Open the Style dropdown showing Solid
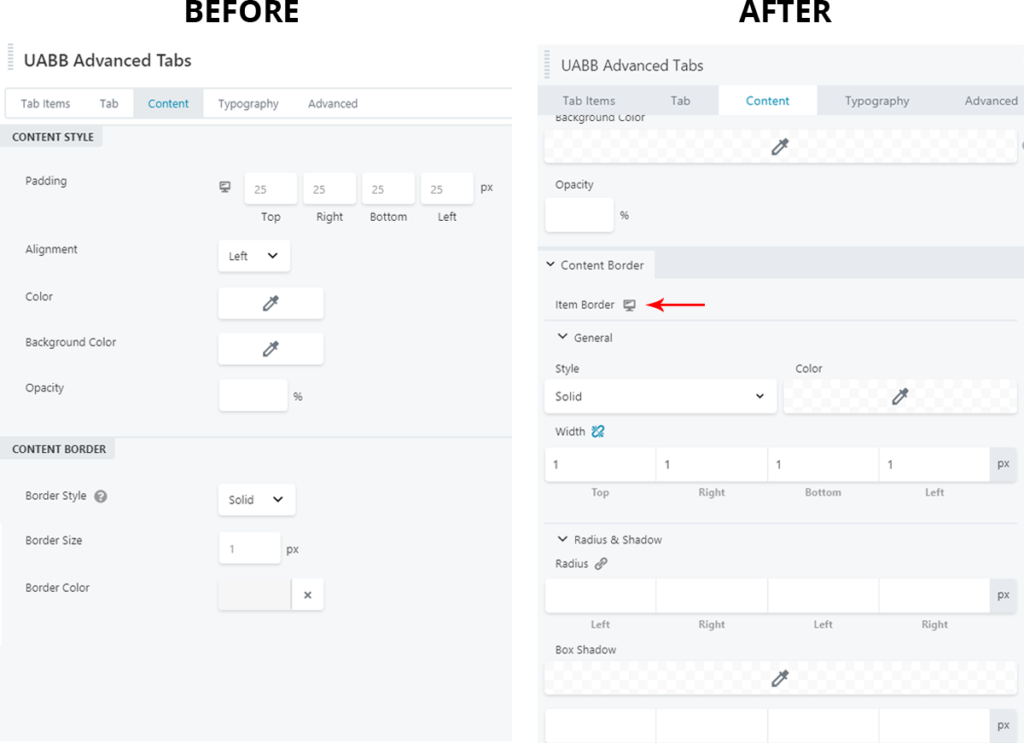The width and height of the screenshot is (1024, 743). click(660, 396)
